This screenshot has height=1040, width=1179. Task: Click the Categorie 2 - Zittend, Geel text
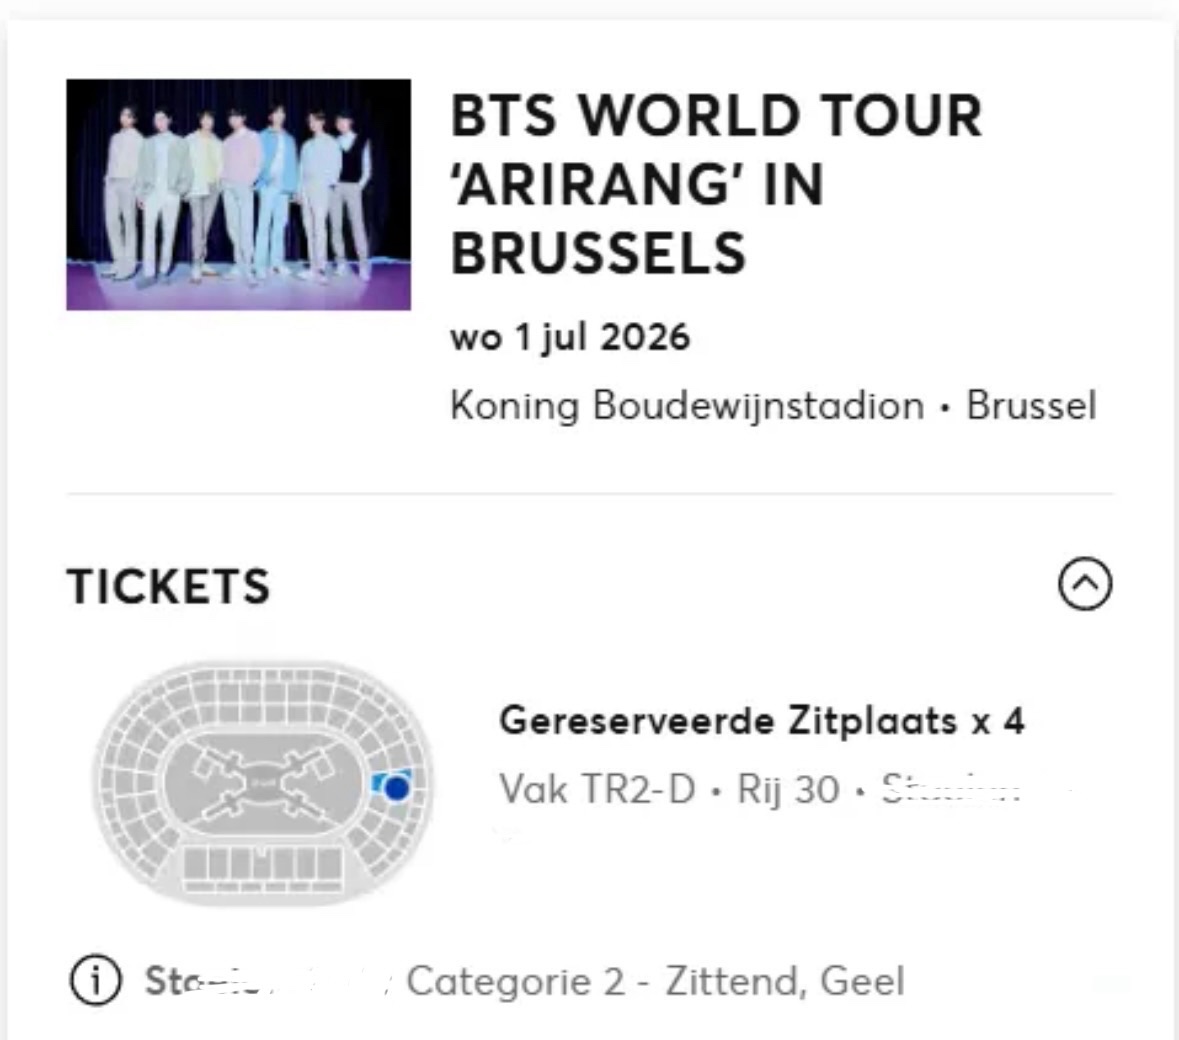[x=655, y=981]
